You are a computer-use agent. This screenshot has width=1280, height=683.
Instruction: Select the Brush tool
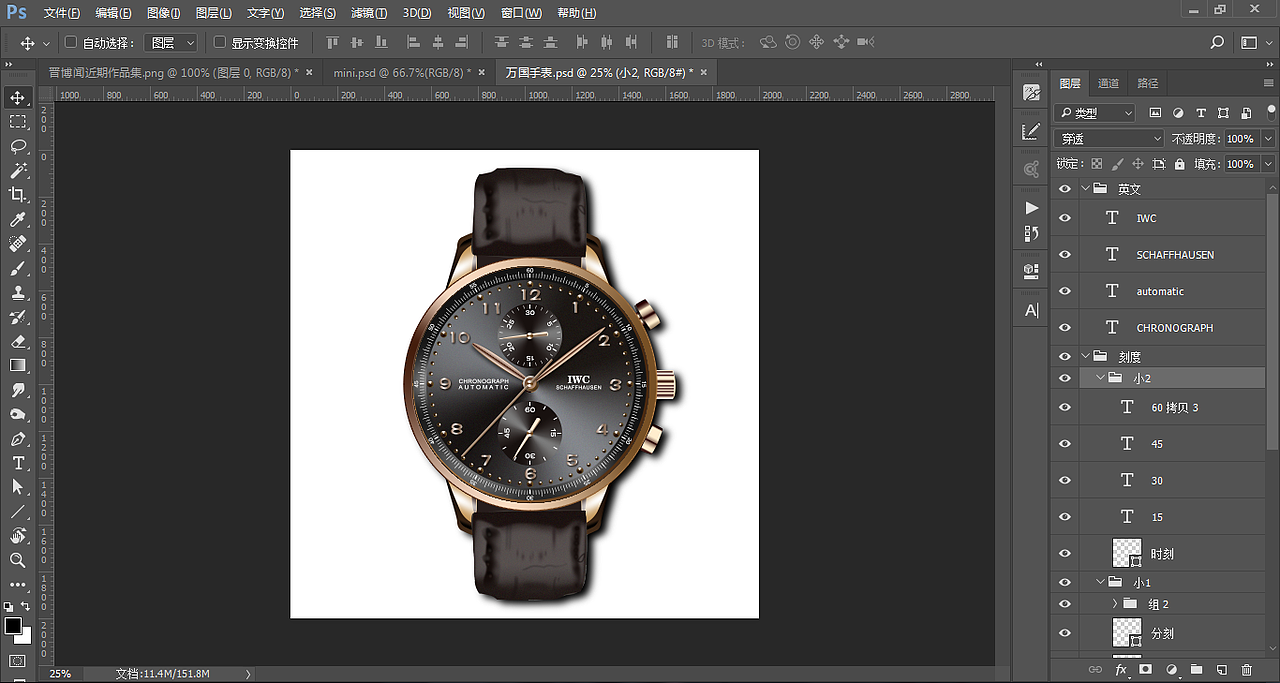tap(18, 268)
